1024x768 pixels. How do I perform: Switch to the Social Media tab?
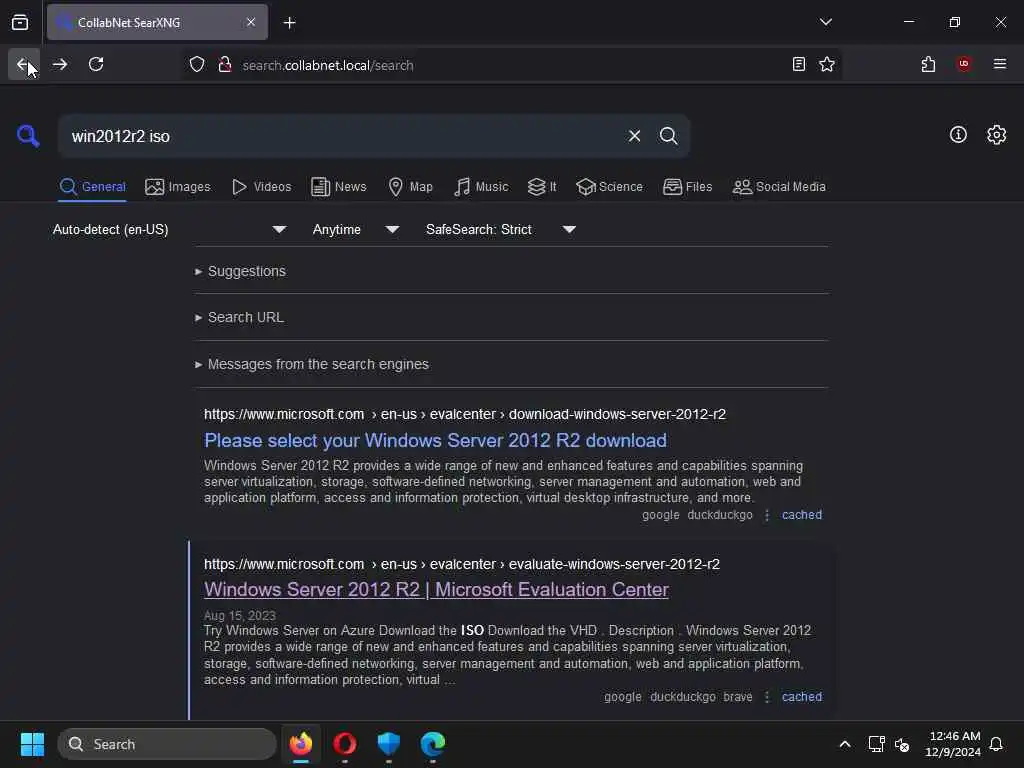click(779, 187)
